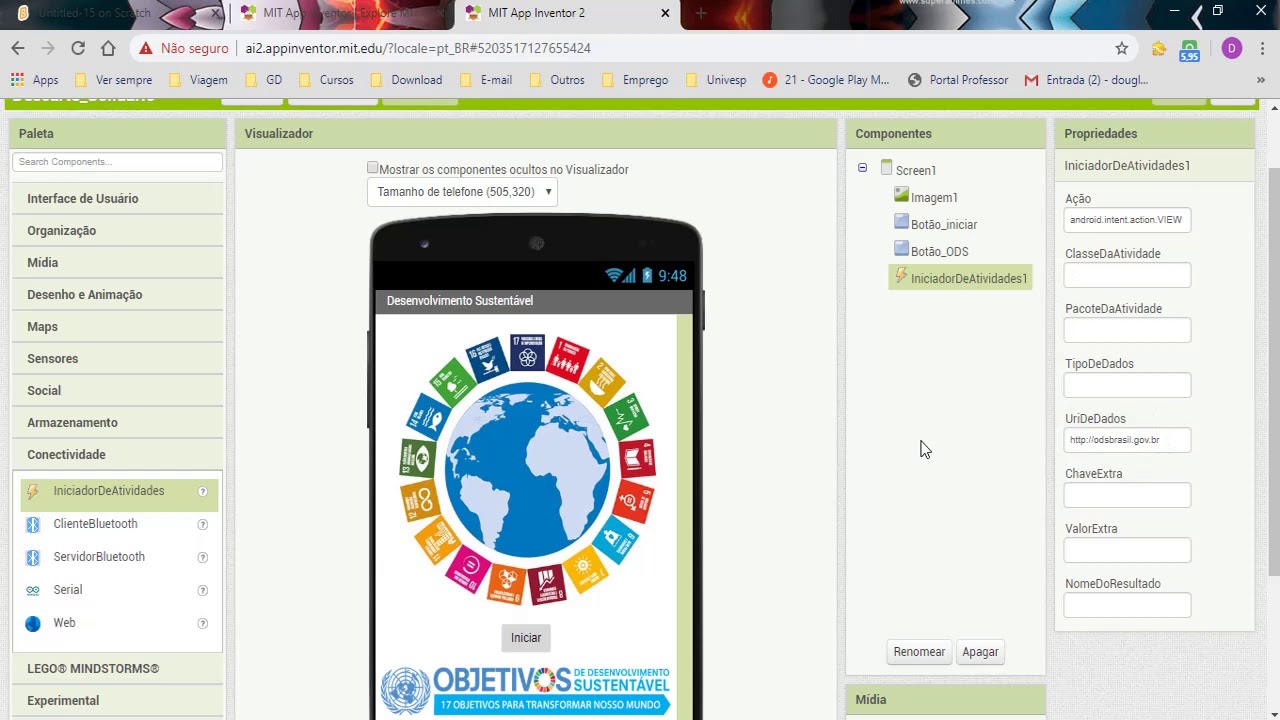Click the 'Não seguro' warning icon
The width and height of the screenshot is (1280, 720).
pos(146,48)
